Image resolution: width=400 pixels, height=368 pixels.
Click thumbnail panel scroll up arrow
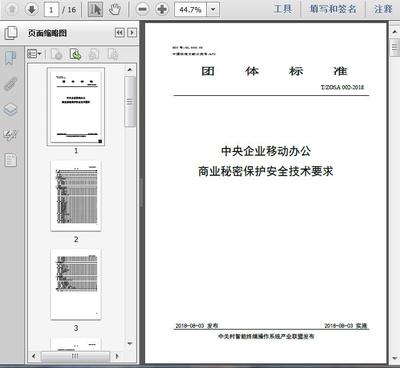(130, 70)
